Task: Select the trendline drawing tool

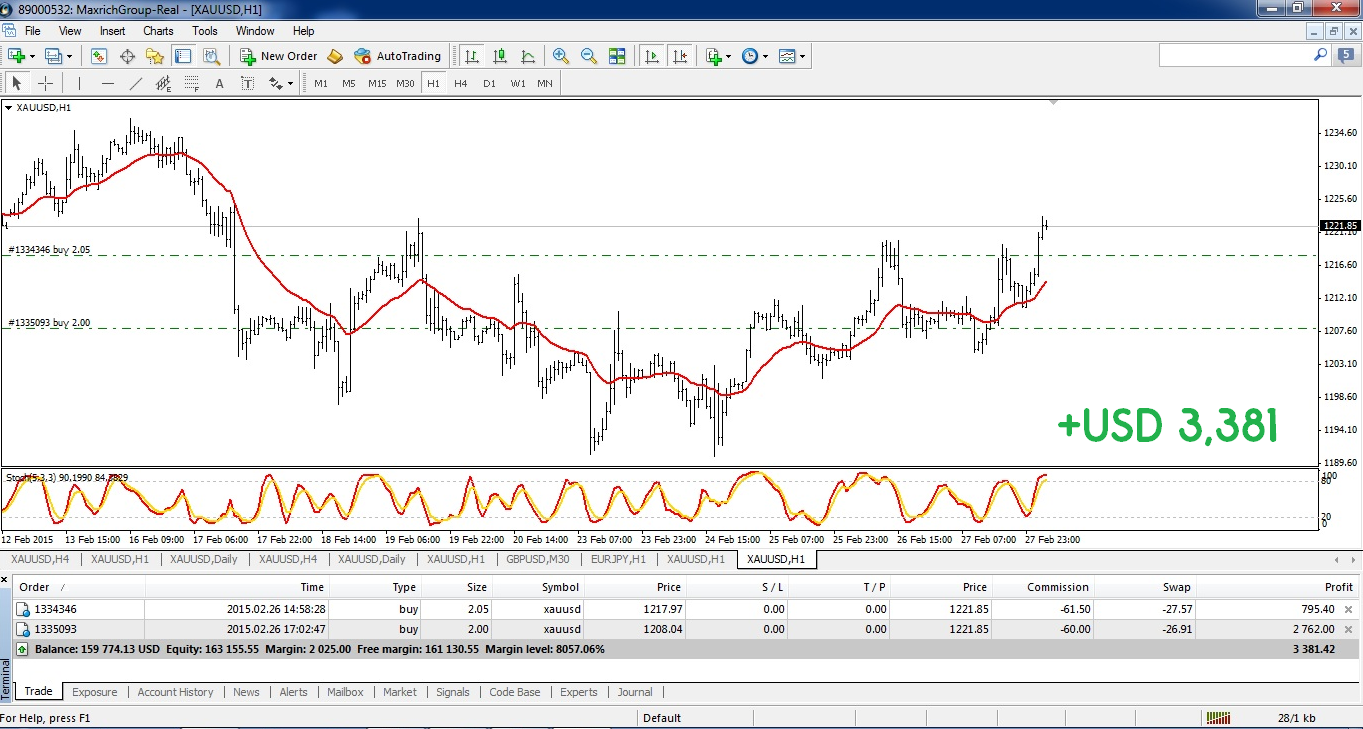Action: (x=136, y=84)
